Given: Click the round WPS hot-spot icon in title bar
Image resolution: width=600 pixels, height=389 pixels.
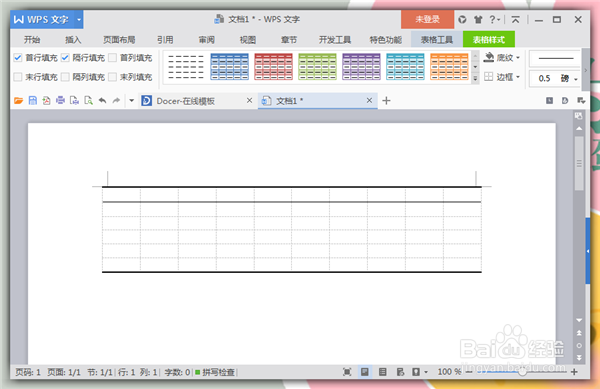Looking at the screenshot, I should [x=462, y=20].
